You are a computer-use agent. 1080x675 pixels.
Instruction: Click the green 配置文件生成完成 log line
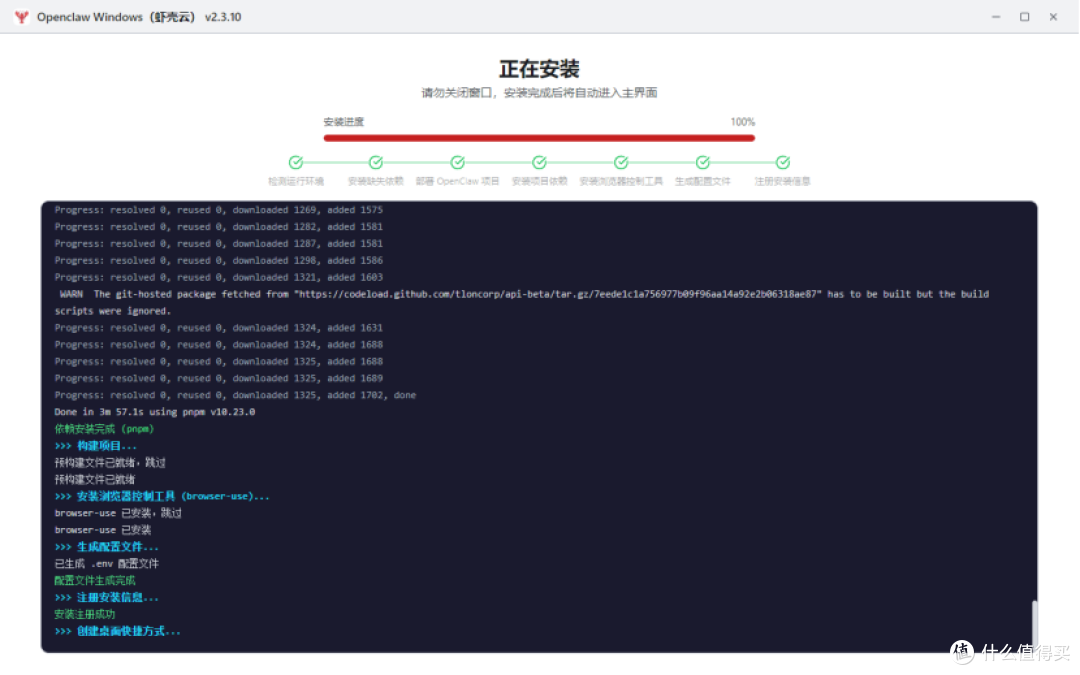[95, 581]
